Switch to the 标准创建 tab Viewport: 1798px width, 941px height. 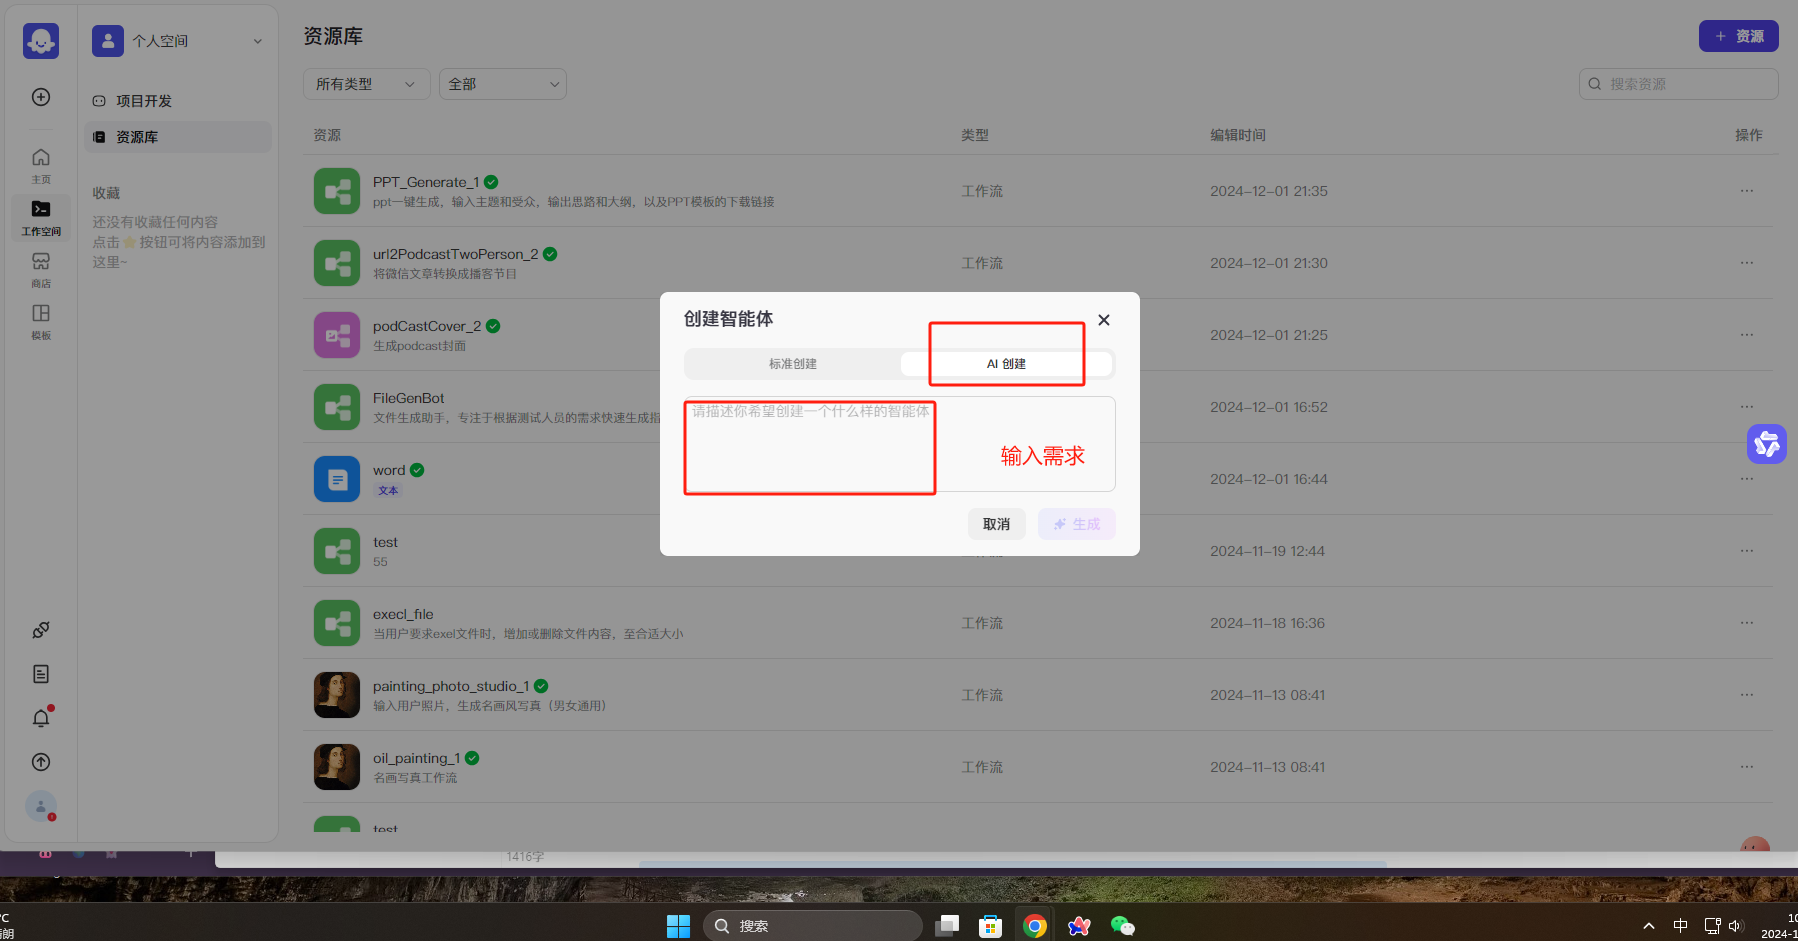point(793,364)
